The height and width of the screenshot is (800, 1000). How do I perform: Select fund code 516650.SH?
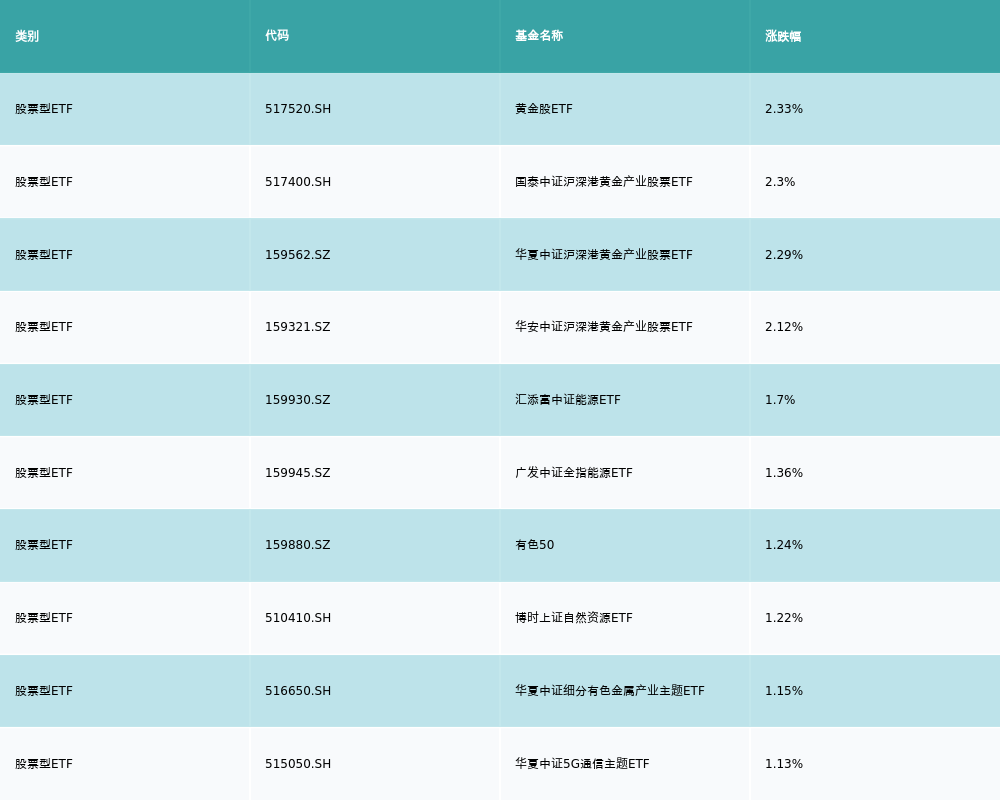coord(298,691)
